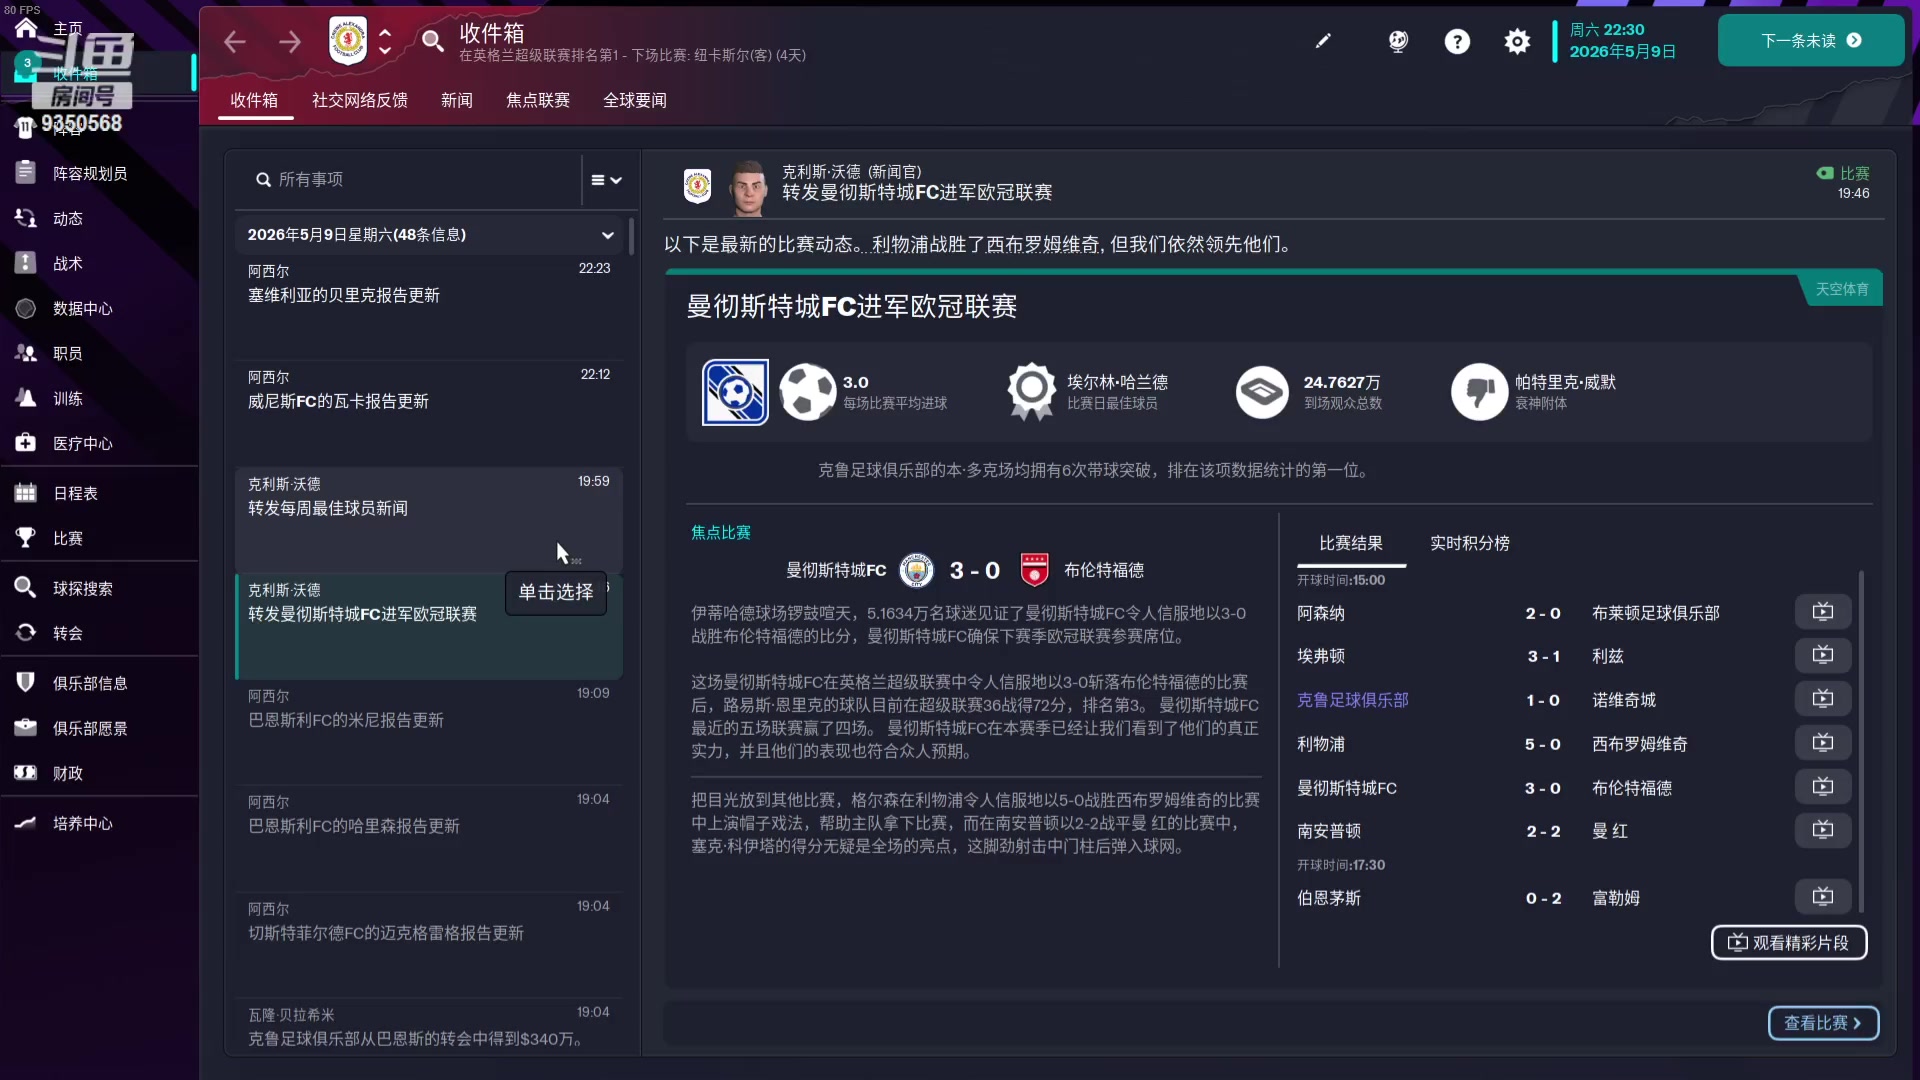The width and height of the screenshot is (1920, 1080).
Task: Open the 实时积分榜 standings tab
Action: pos(1468,543)
